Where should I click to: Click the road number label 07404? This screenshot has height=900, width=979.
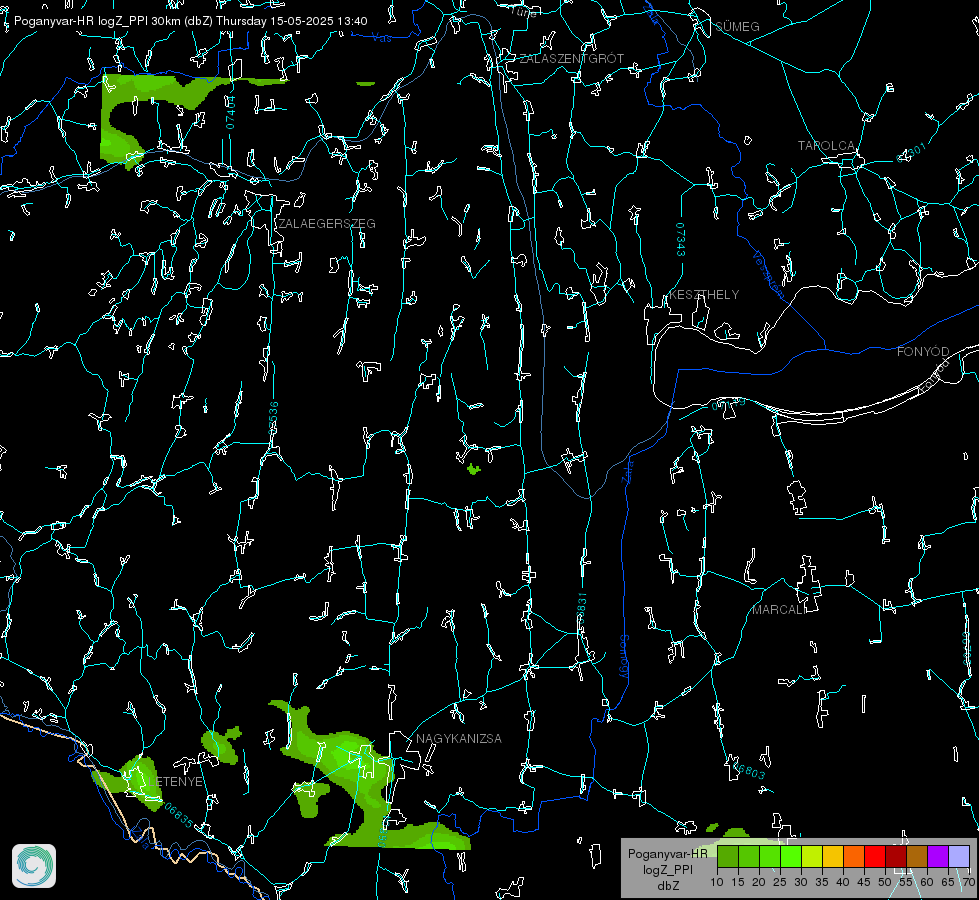230,112
